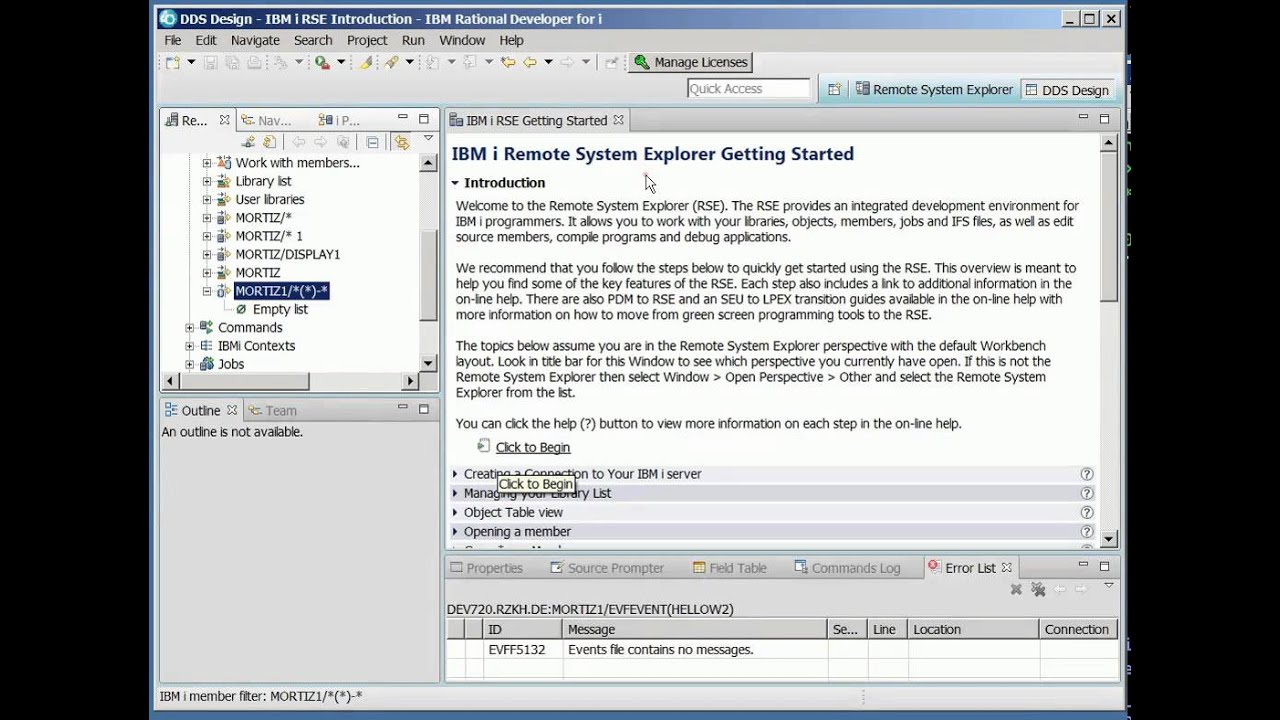Select the Empty list tree item
1280x720 pixels.
pos(280,309)
